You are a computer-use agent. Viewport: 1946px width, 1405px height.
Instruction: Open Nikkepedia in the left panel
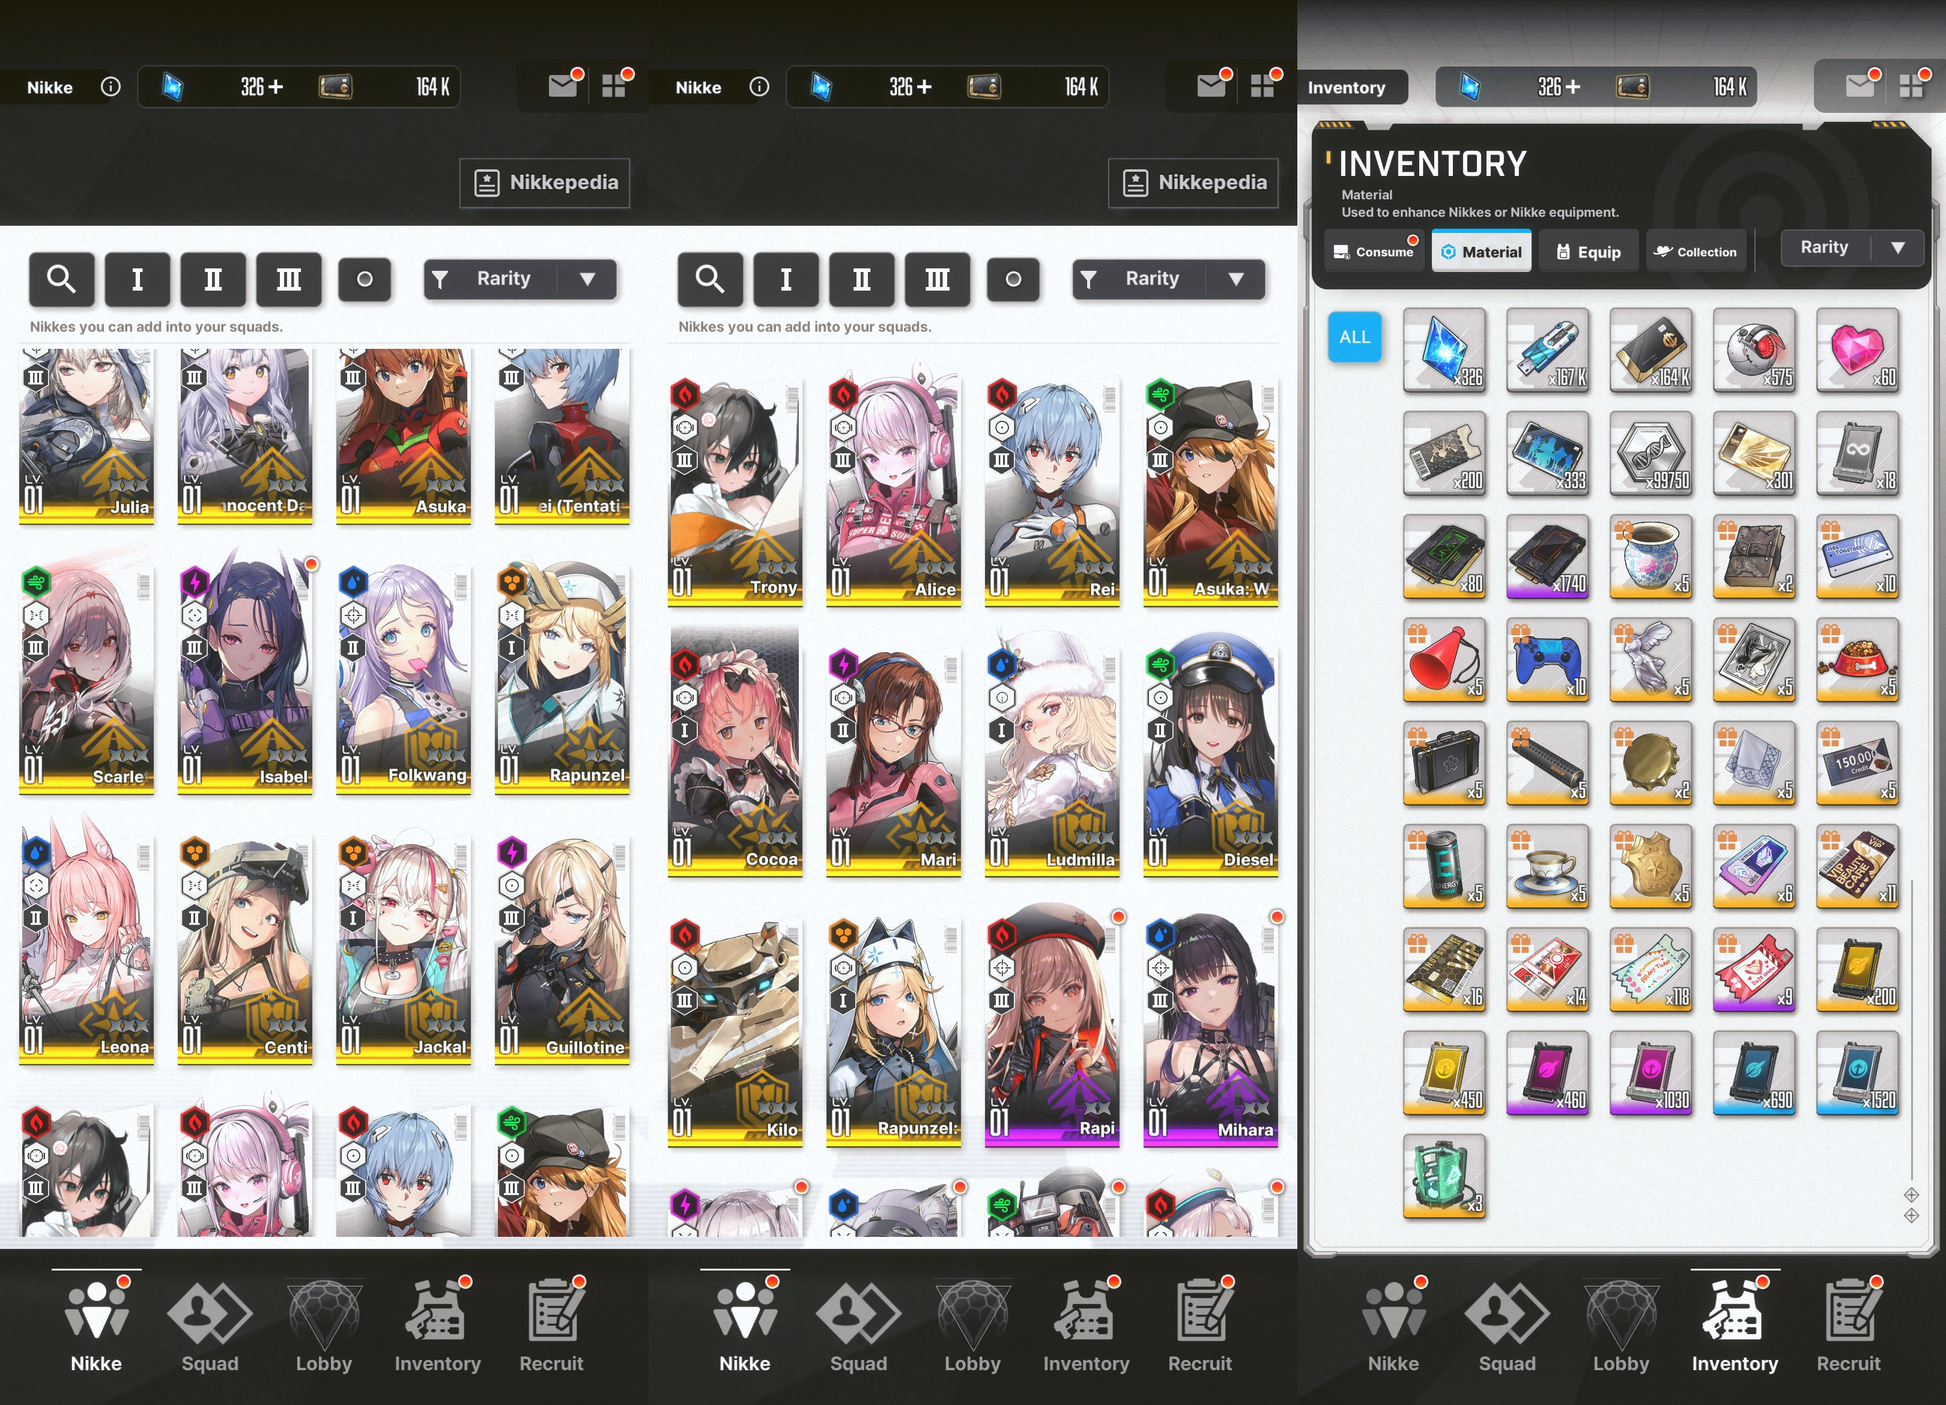[545, 183]
